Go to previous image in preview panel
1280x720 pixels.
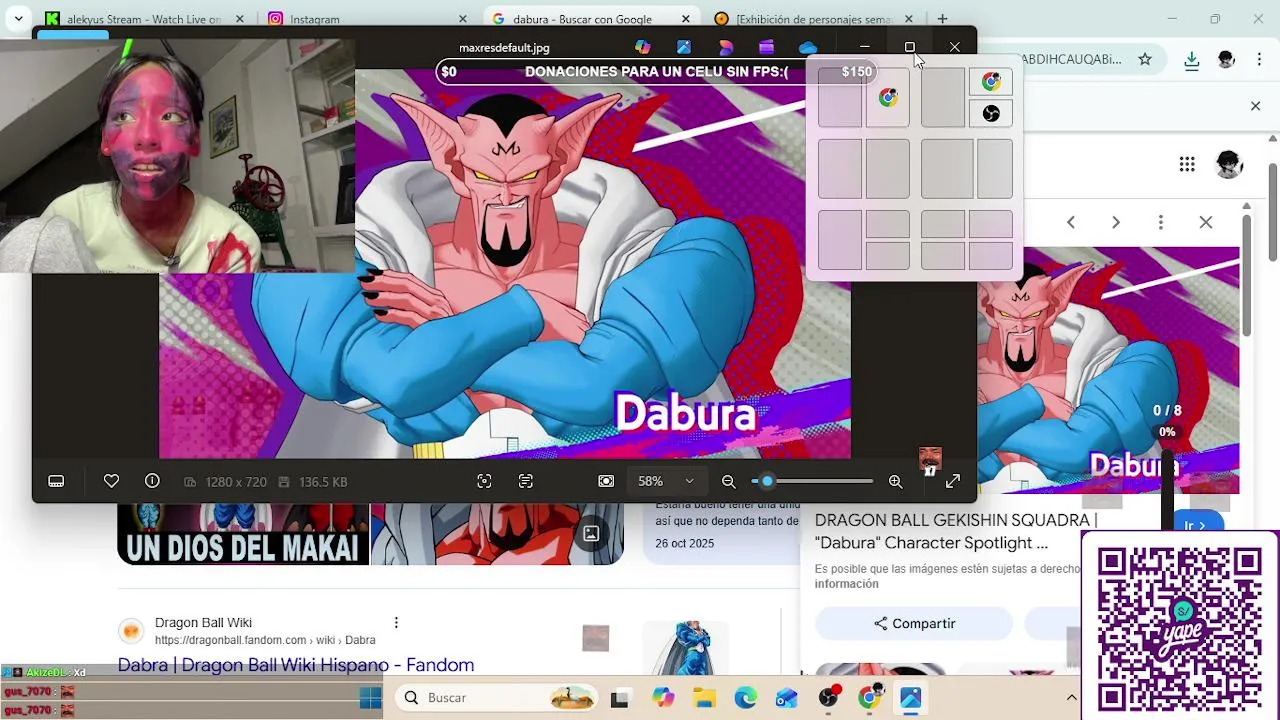click(x=1070, y=222)
